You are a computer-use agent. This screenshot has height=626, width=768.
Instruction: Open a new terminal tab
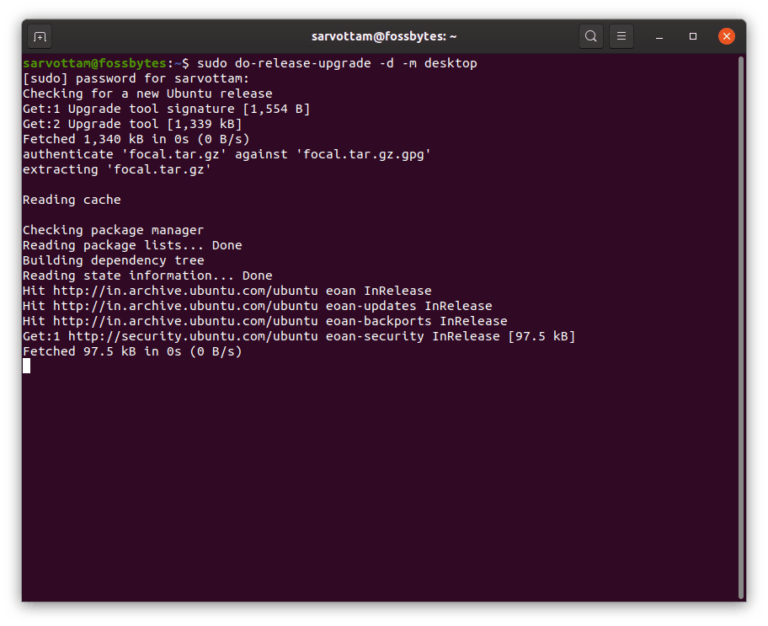[40, 37]
